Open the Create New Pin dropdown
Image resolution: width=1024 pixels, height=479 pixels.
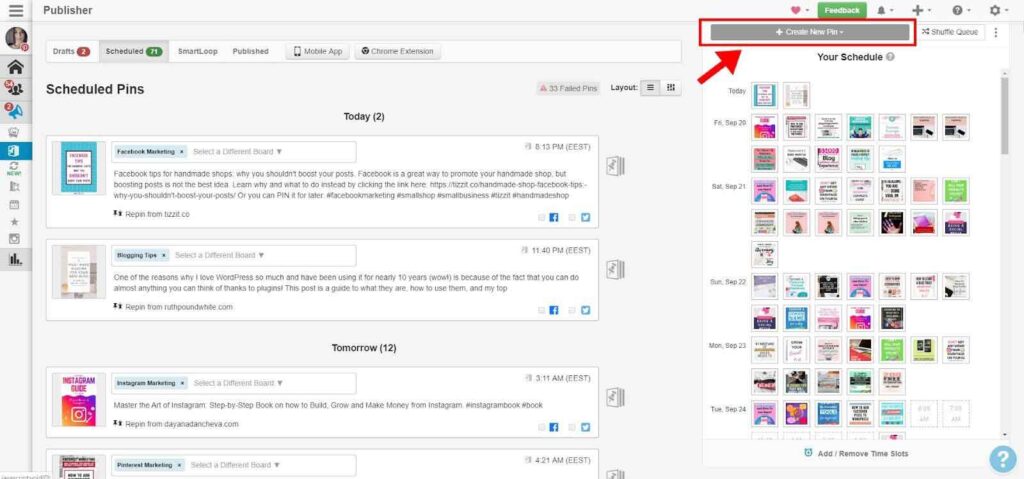(x=810, y=32)
